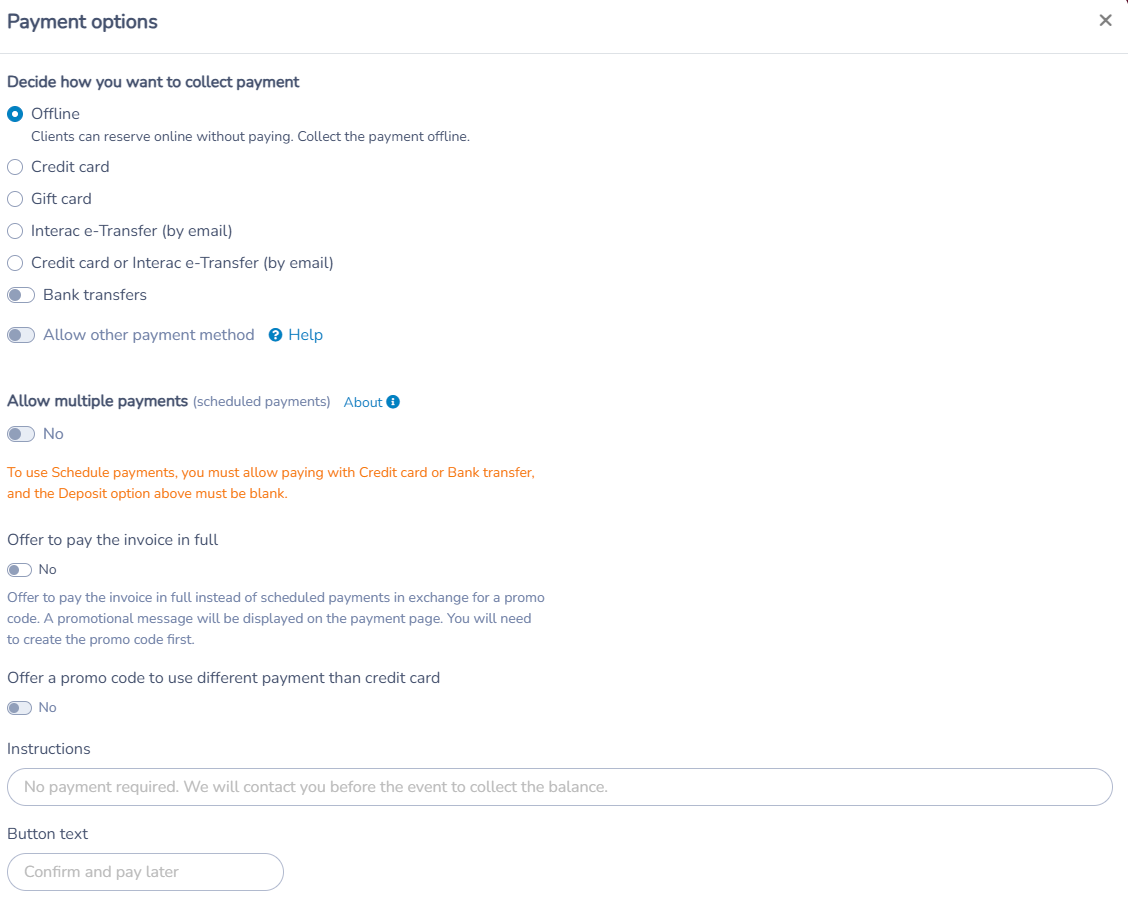Viewport: 1128px width, 904px height.
Task: Enable Offer to pay invoice in full toggle
Action: (19, 570)
